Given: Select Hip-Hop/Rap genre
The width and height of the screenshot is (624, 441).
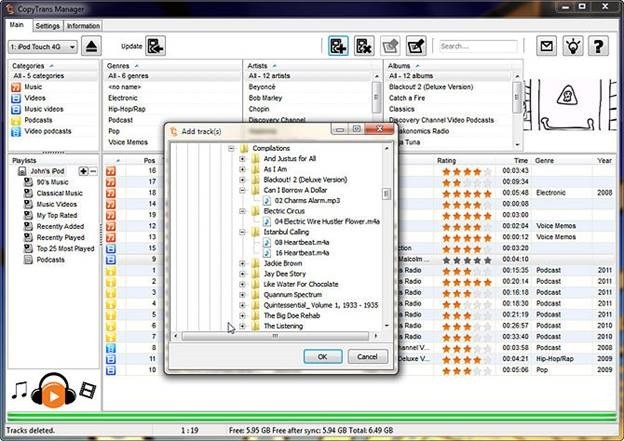Looking at the screenshot, I should tap(127, 109).
